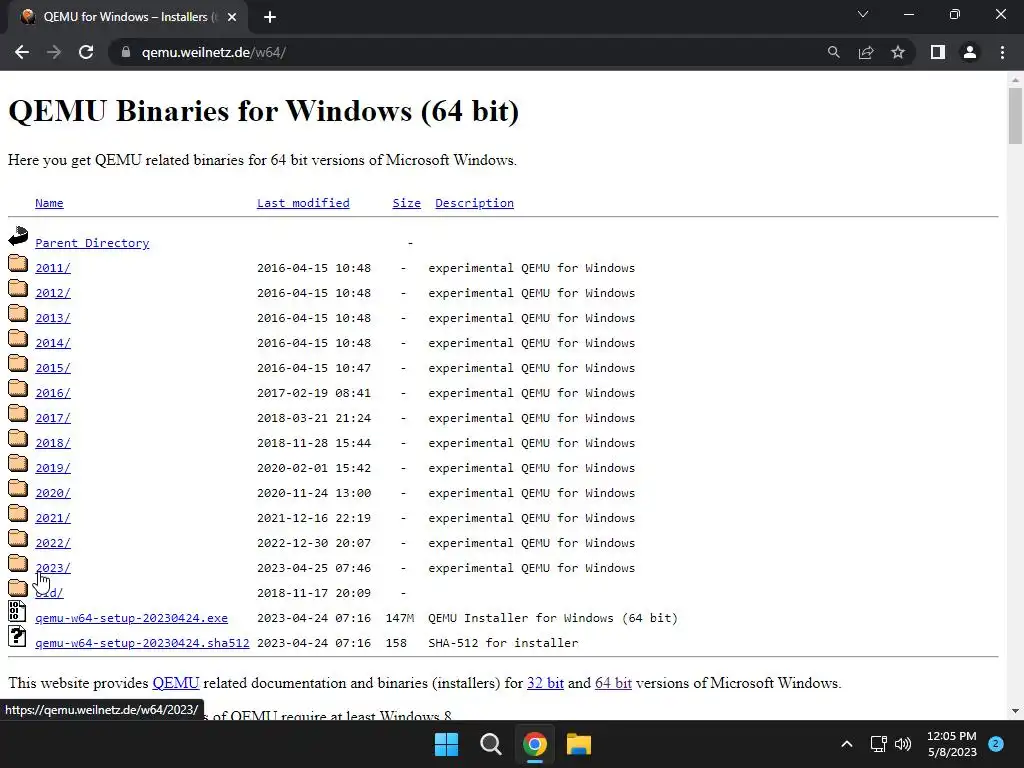
Task: Open the notification badge showing 2
Action: 996,743
